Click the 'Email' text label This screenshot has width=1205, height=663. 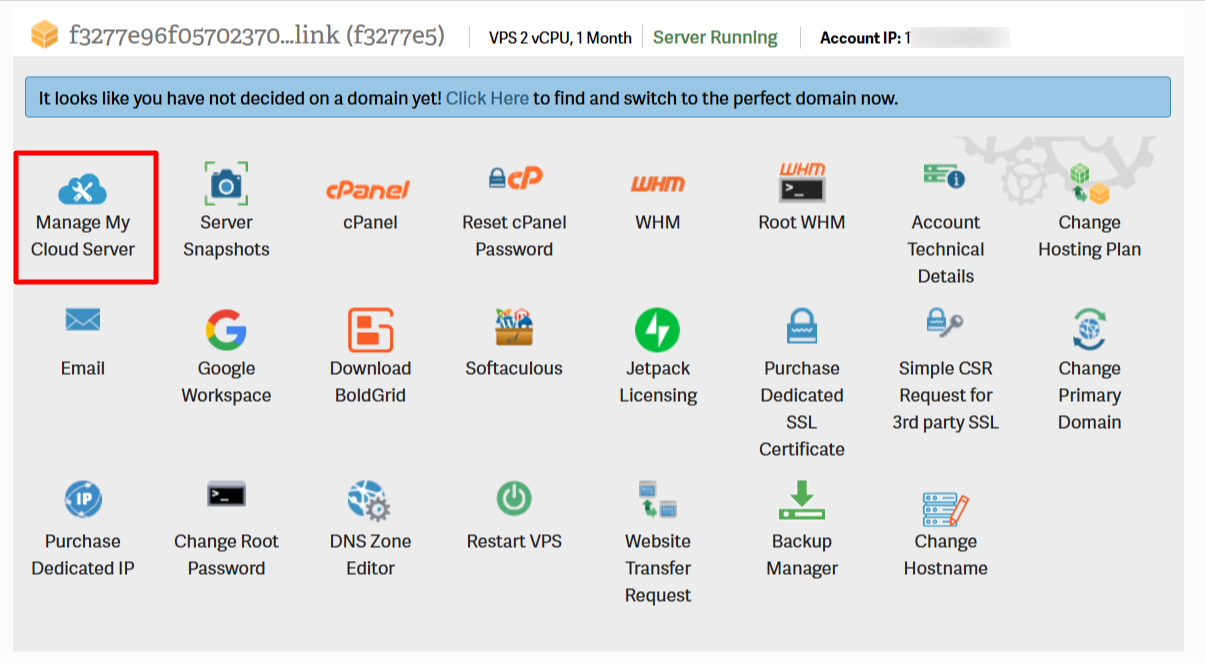[83, 368]
